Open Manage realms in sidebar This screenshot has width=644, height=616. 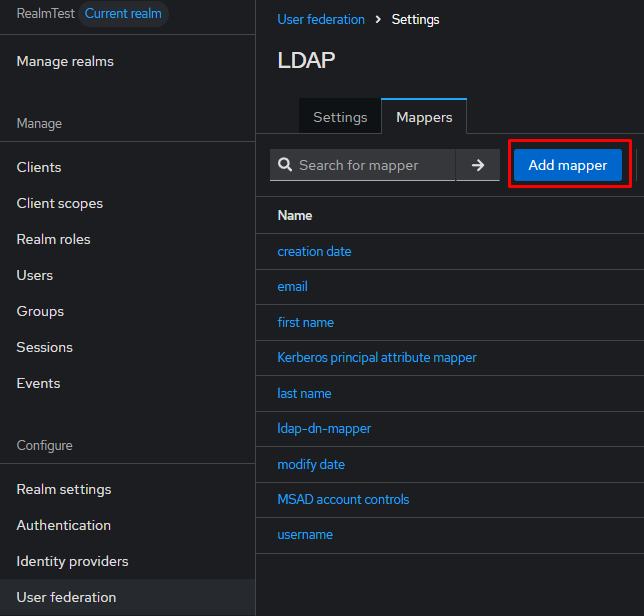[x=65, y=61]
